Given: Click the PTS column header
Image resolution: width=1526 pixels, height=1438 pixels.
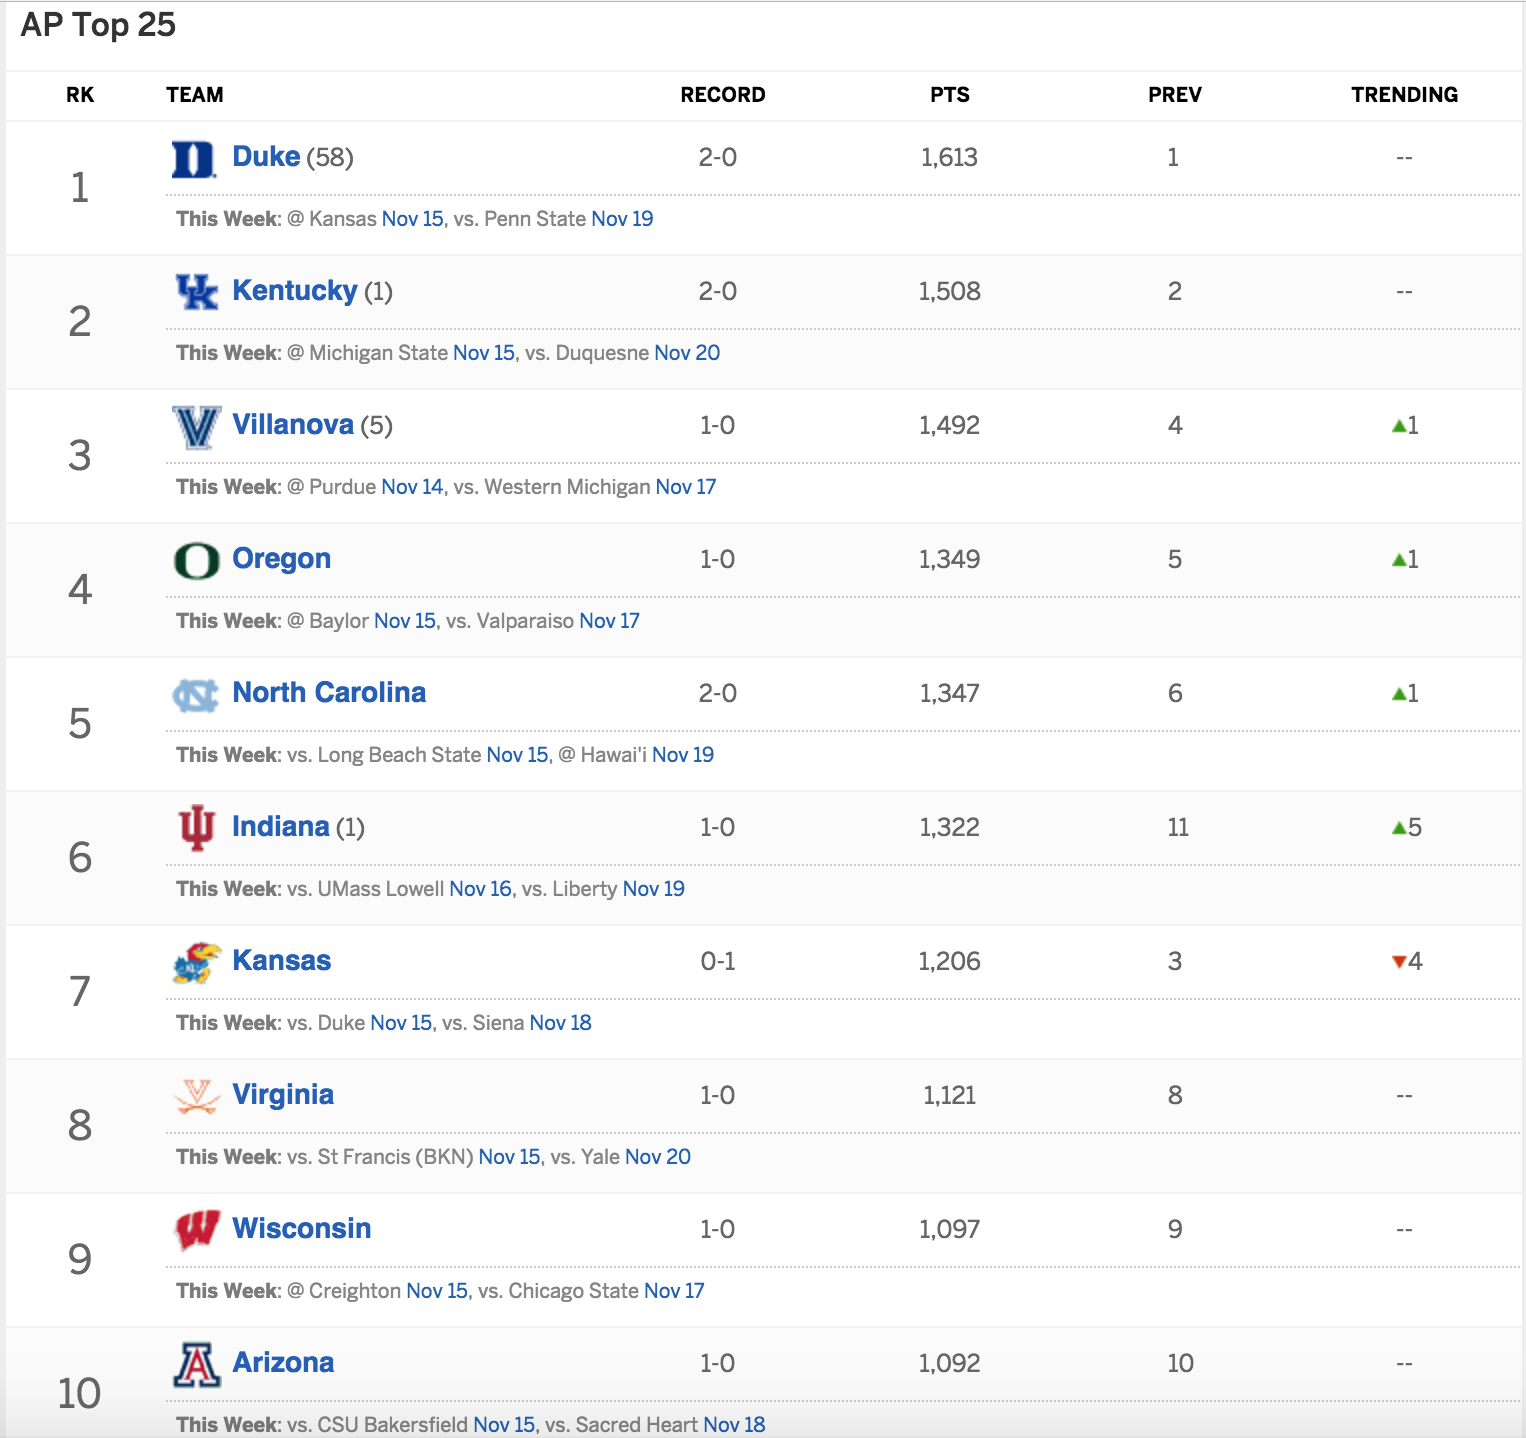Looking at the screenshot, I should (x=949, y=95).
